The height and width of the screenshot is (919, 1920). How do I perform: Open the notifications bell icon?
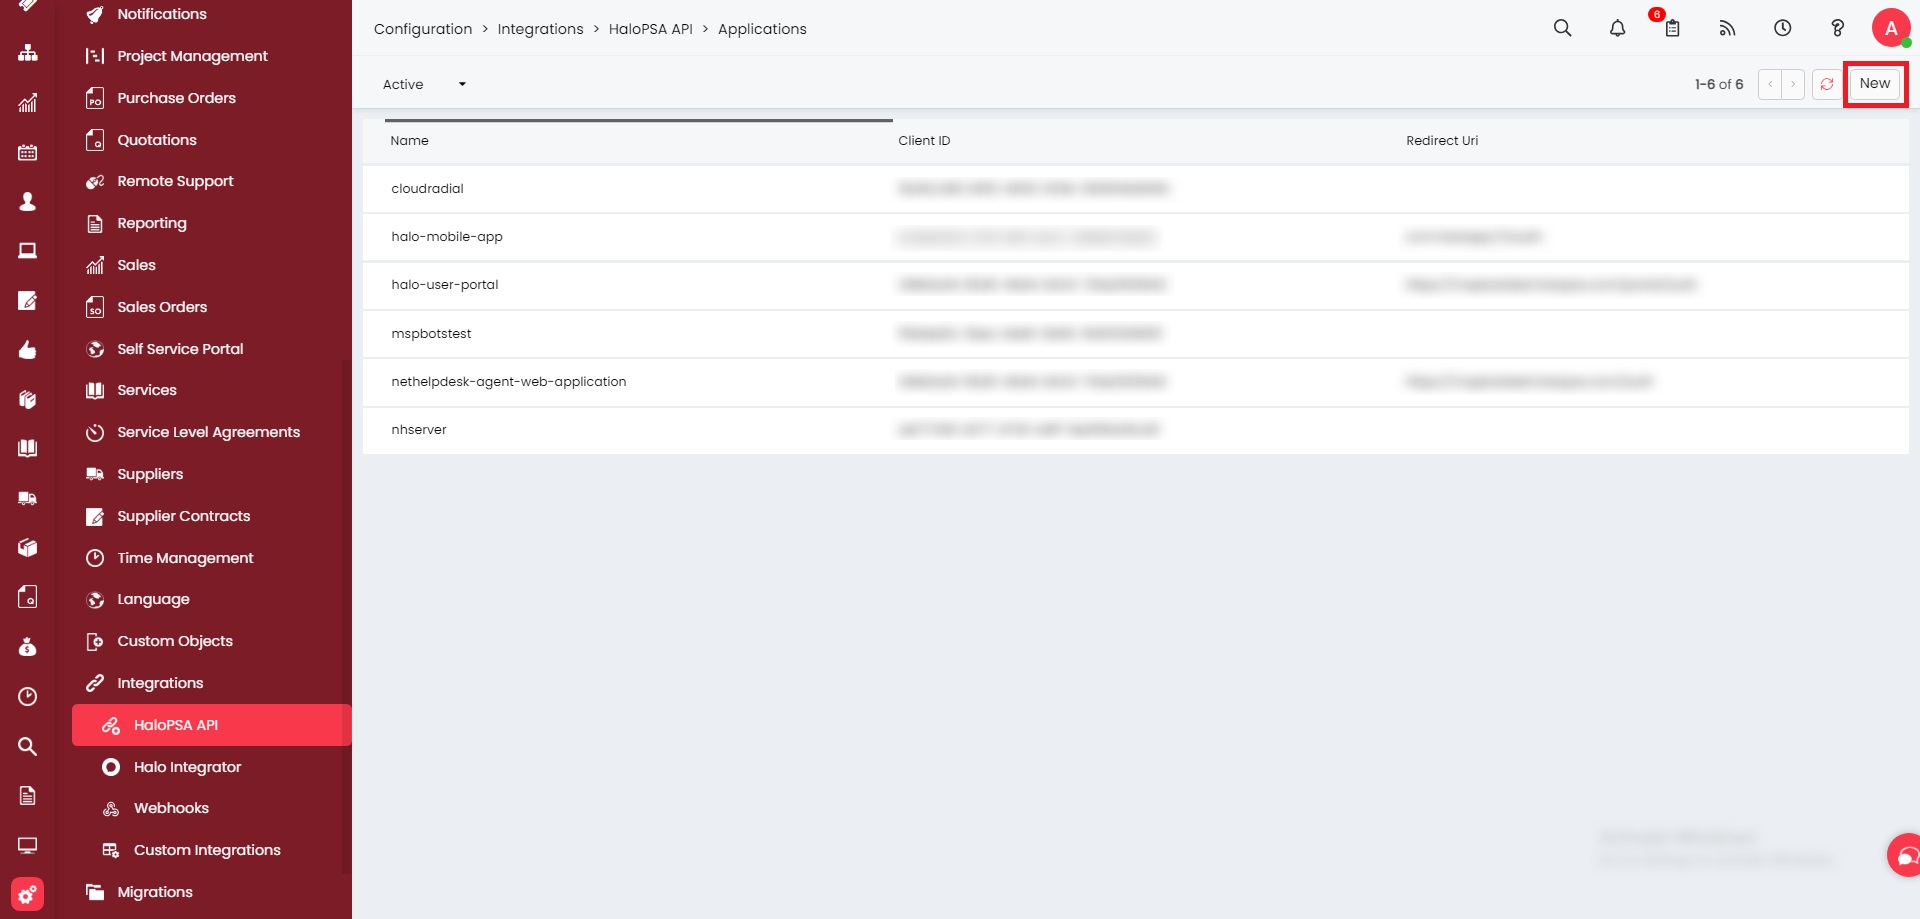click(1617, 28)
